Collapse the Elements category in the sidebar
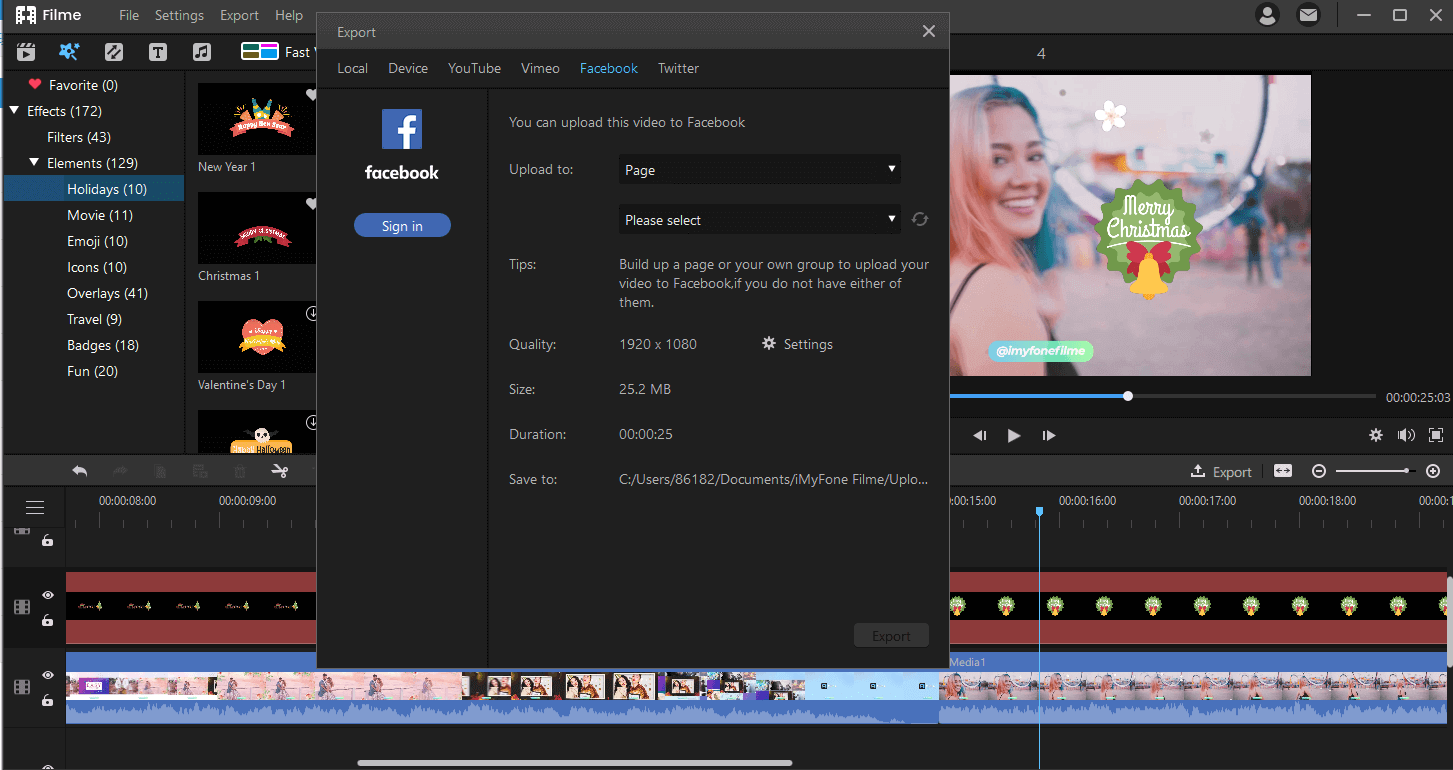The height and width of the screenshot is (770, 1453). tap(32, 162)
